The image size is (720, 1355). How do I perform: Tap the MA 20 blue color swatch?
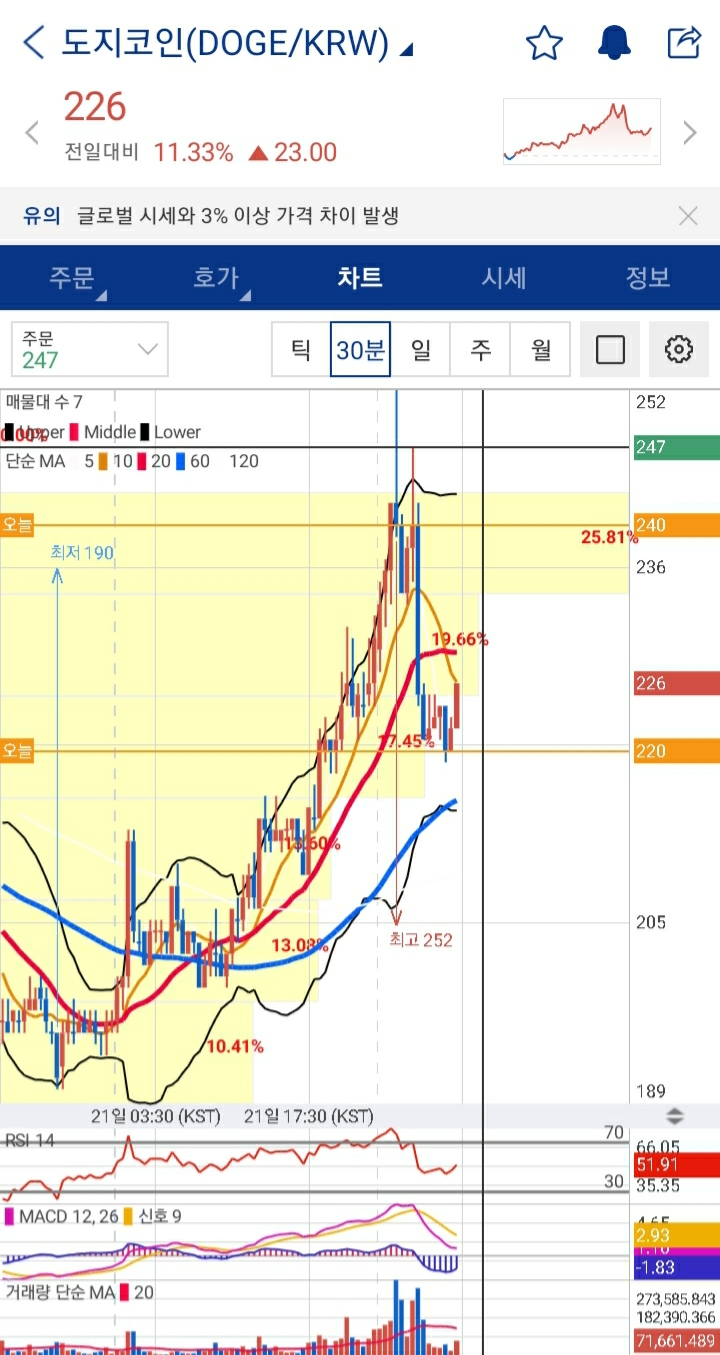click(x=181, y=461)
